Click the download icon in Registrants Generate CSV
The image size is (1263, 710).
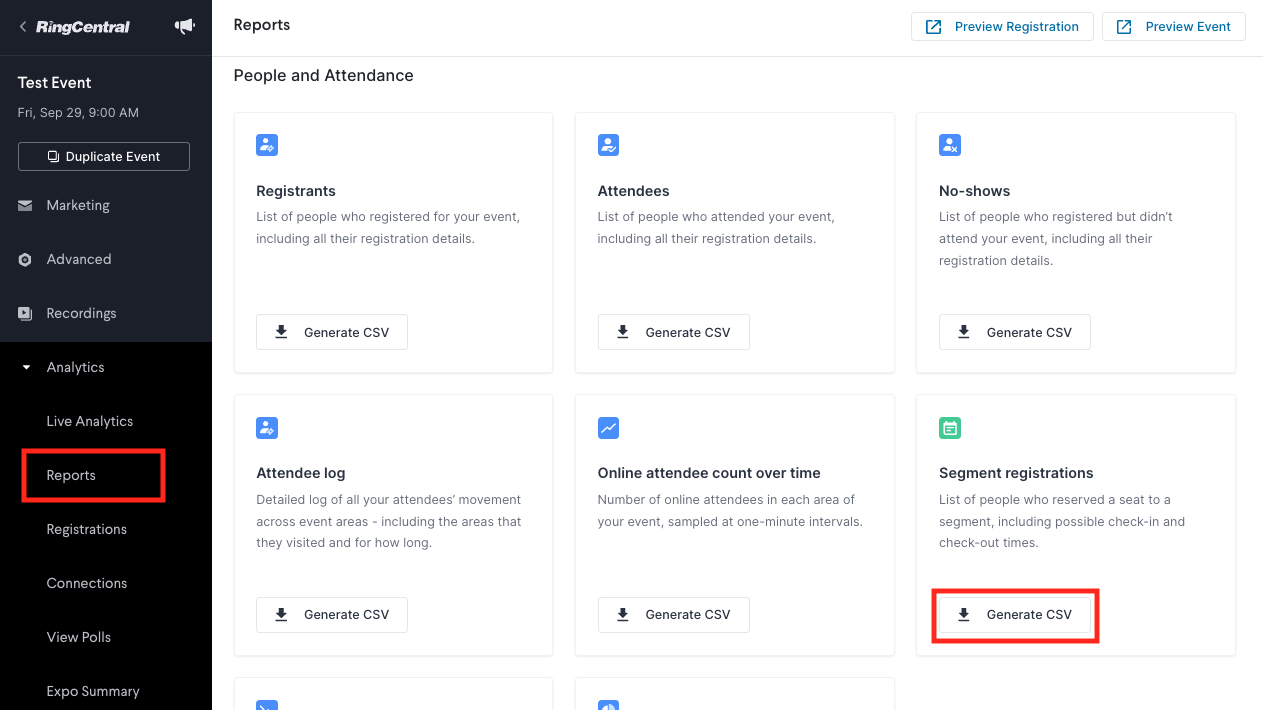pyautogui.click(x=282, y=332)
